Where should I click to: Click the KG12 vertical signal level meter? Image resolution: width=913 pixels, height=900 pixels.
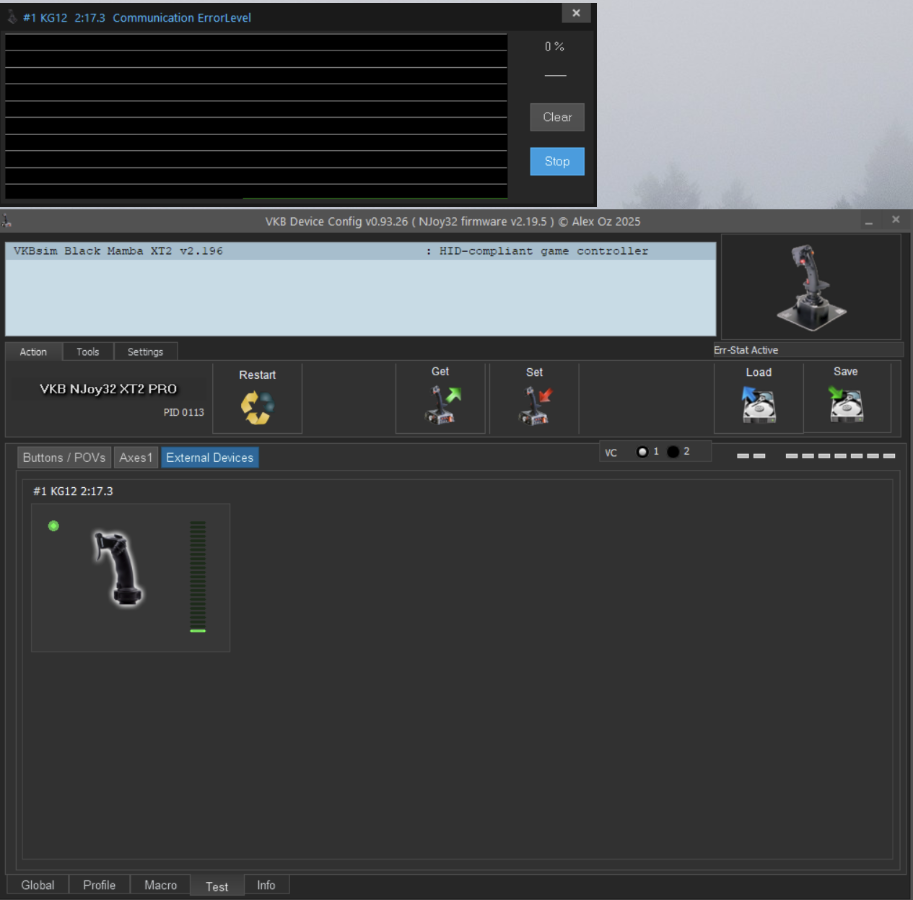pos(198,577)
